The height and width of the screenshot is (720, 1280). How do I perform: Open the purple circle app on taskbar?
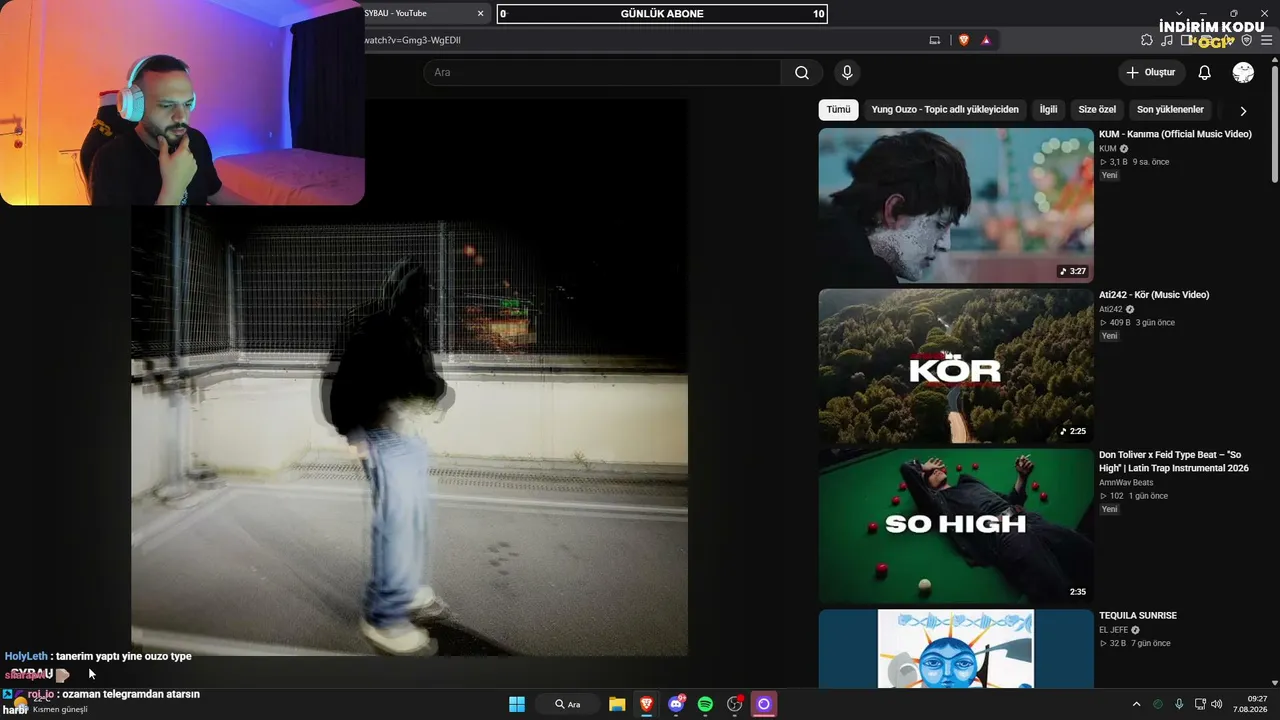coord(764,704)
